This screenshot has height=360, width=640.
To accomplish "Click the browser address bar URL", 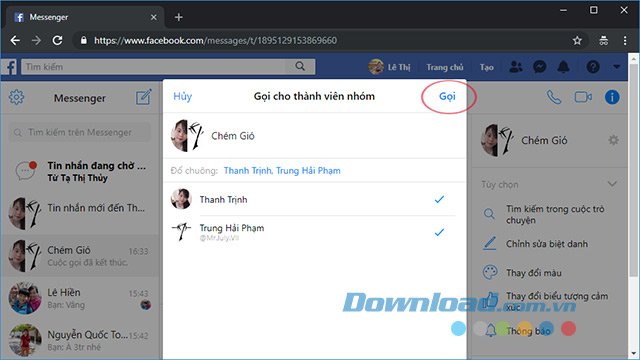I will 216,40.
